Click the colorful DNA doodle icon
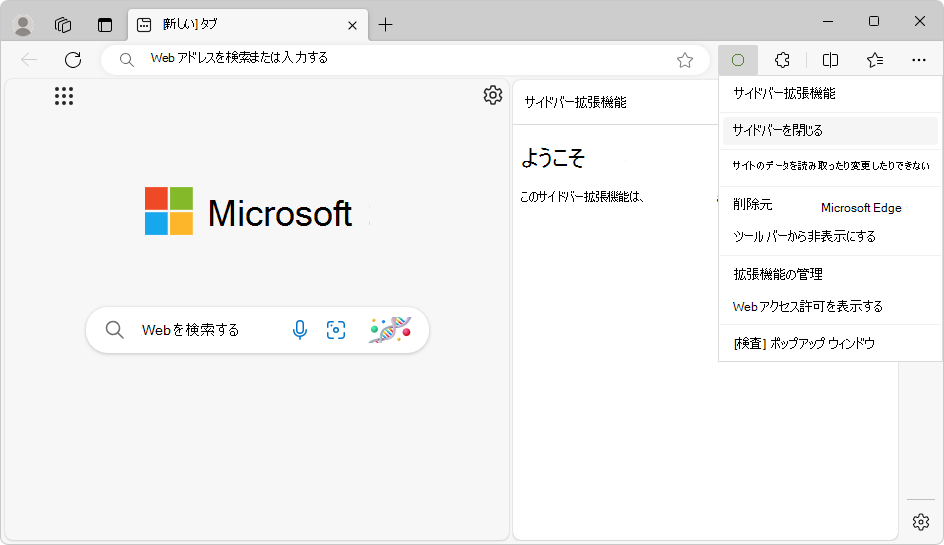Viewport: 944px width, 545px height. click(390, 330)
